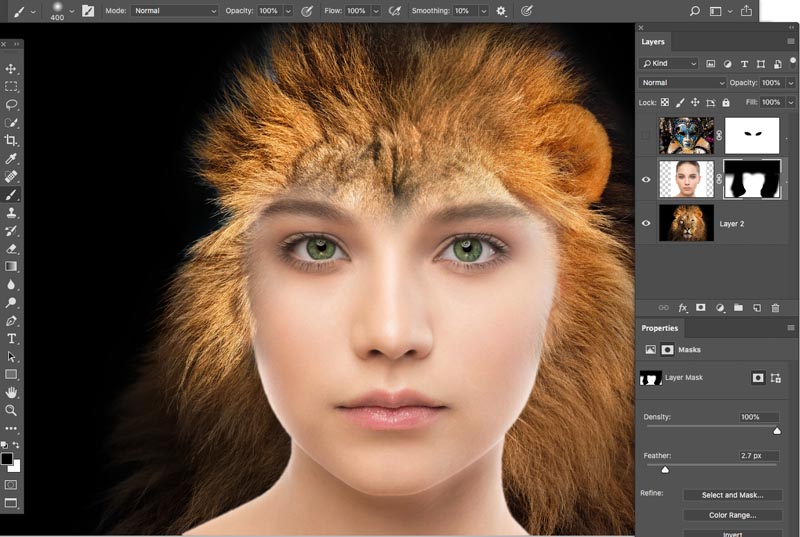Viewport: 800px width, 537px height.
Task: Pick the Crop tool
Action: coord(11,141)
